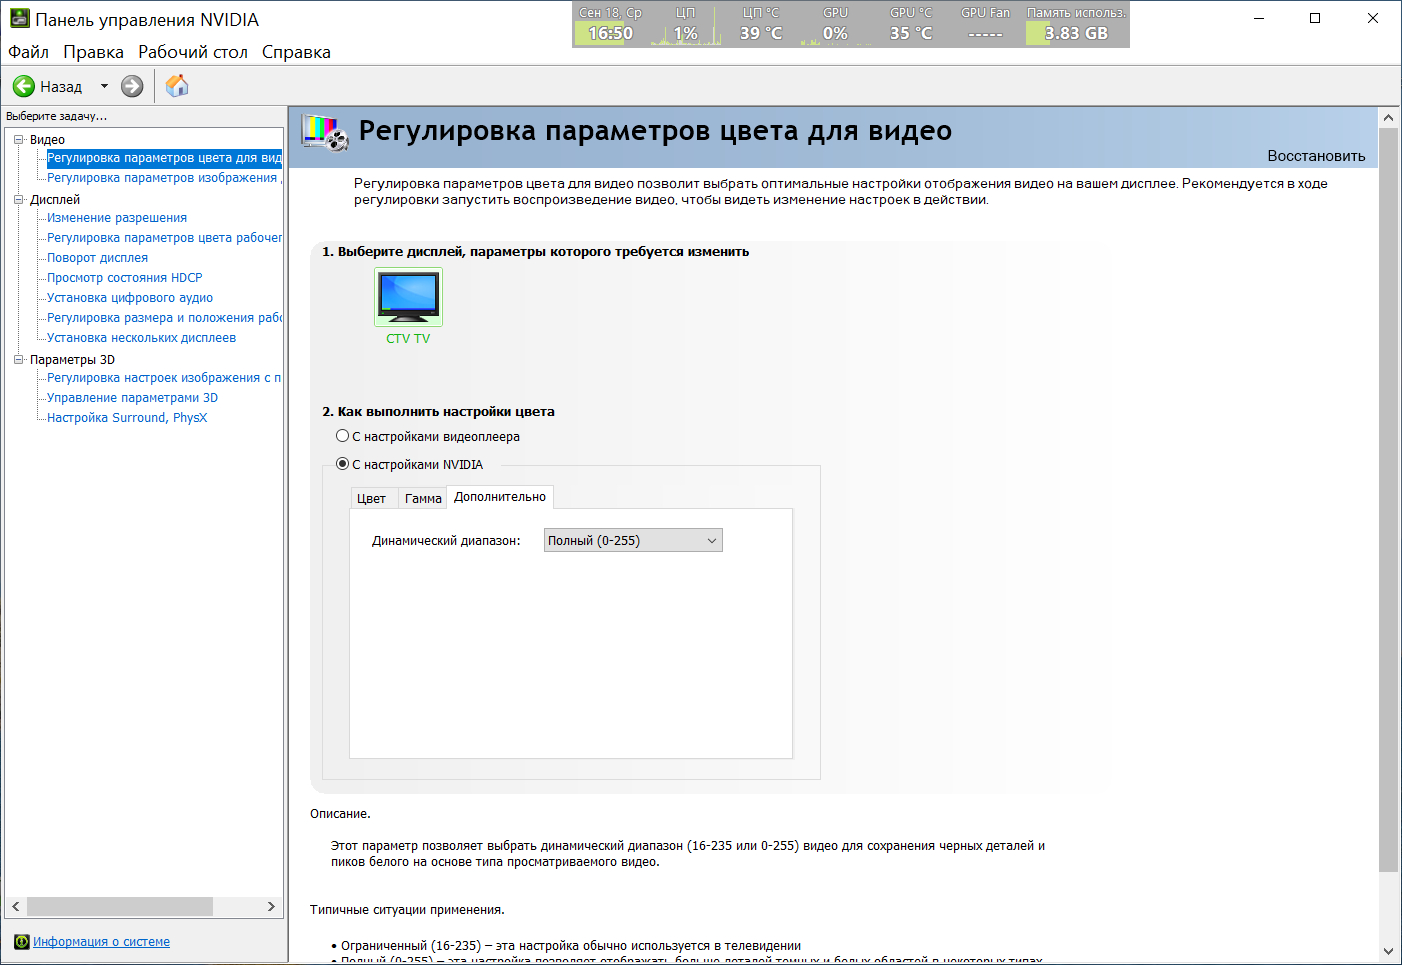Open the Рабочий стол menu
This screenshot has height=965, width=1402.
point(193,52)
